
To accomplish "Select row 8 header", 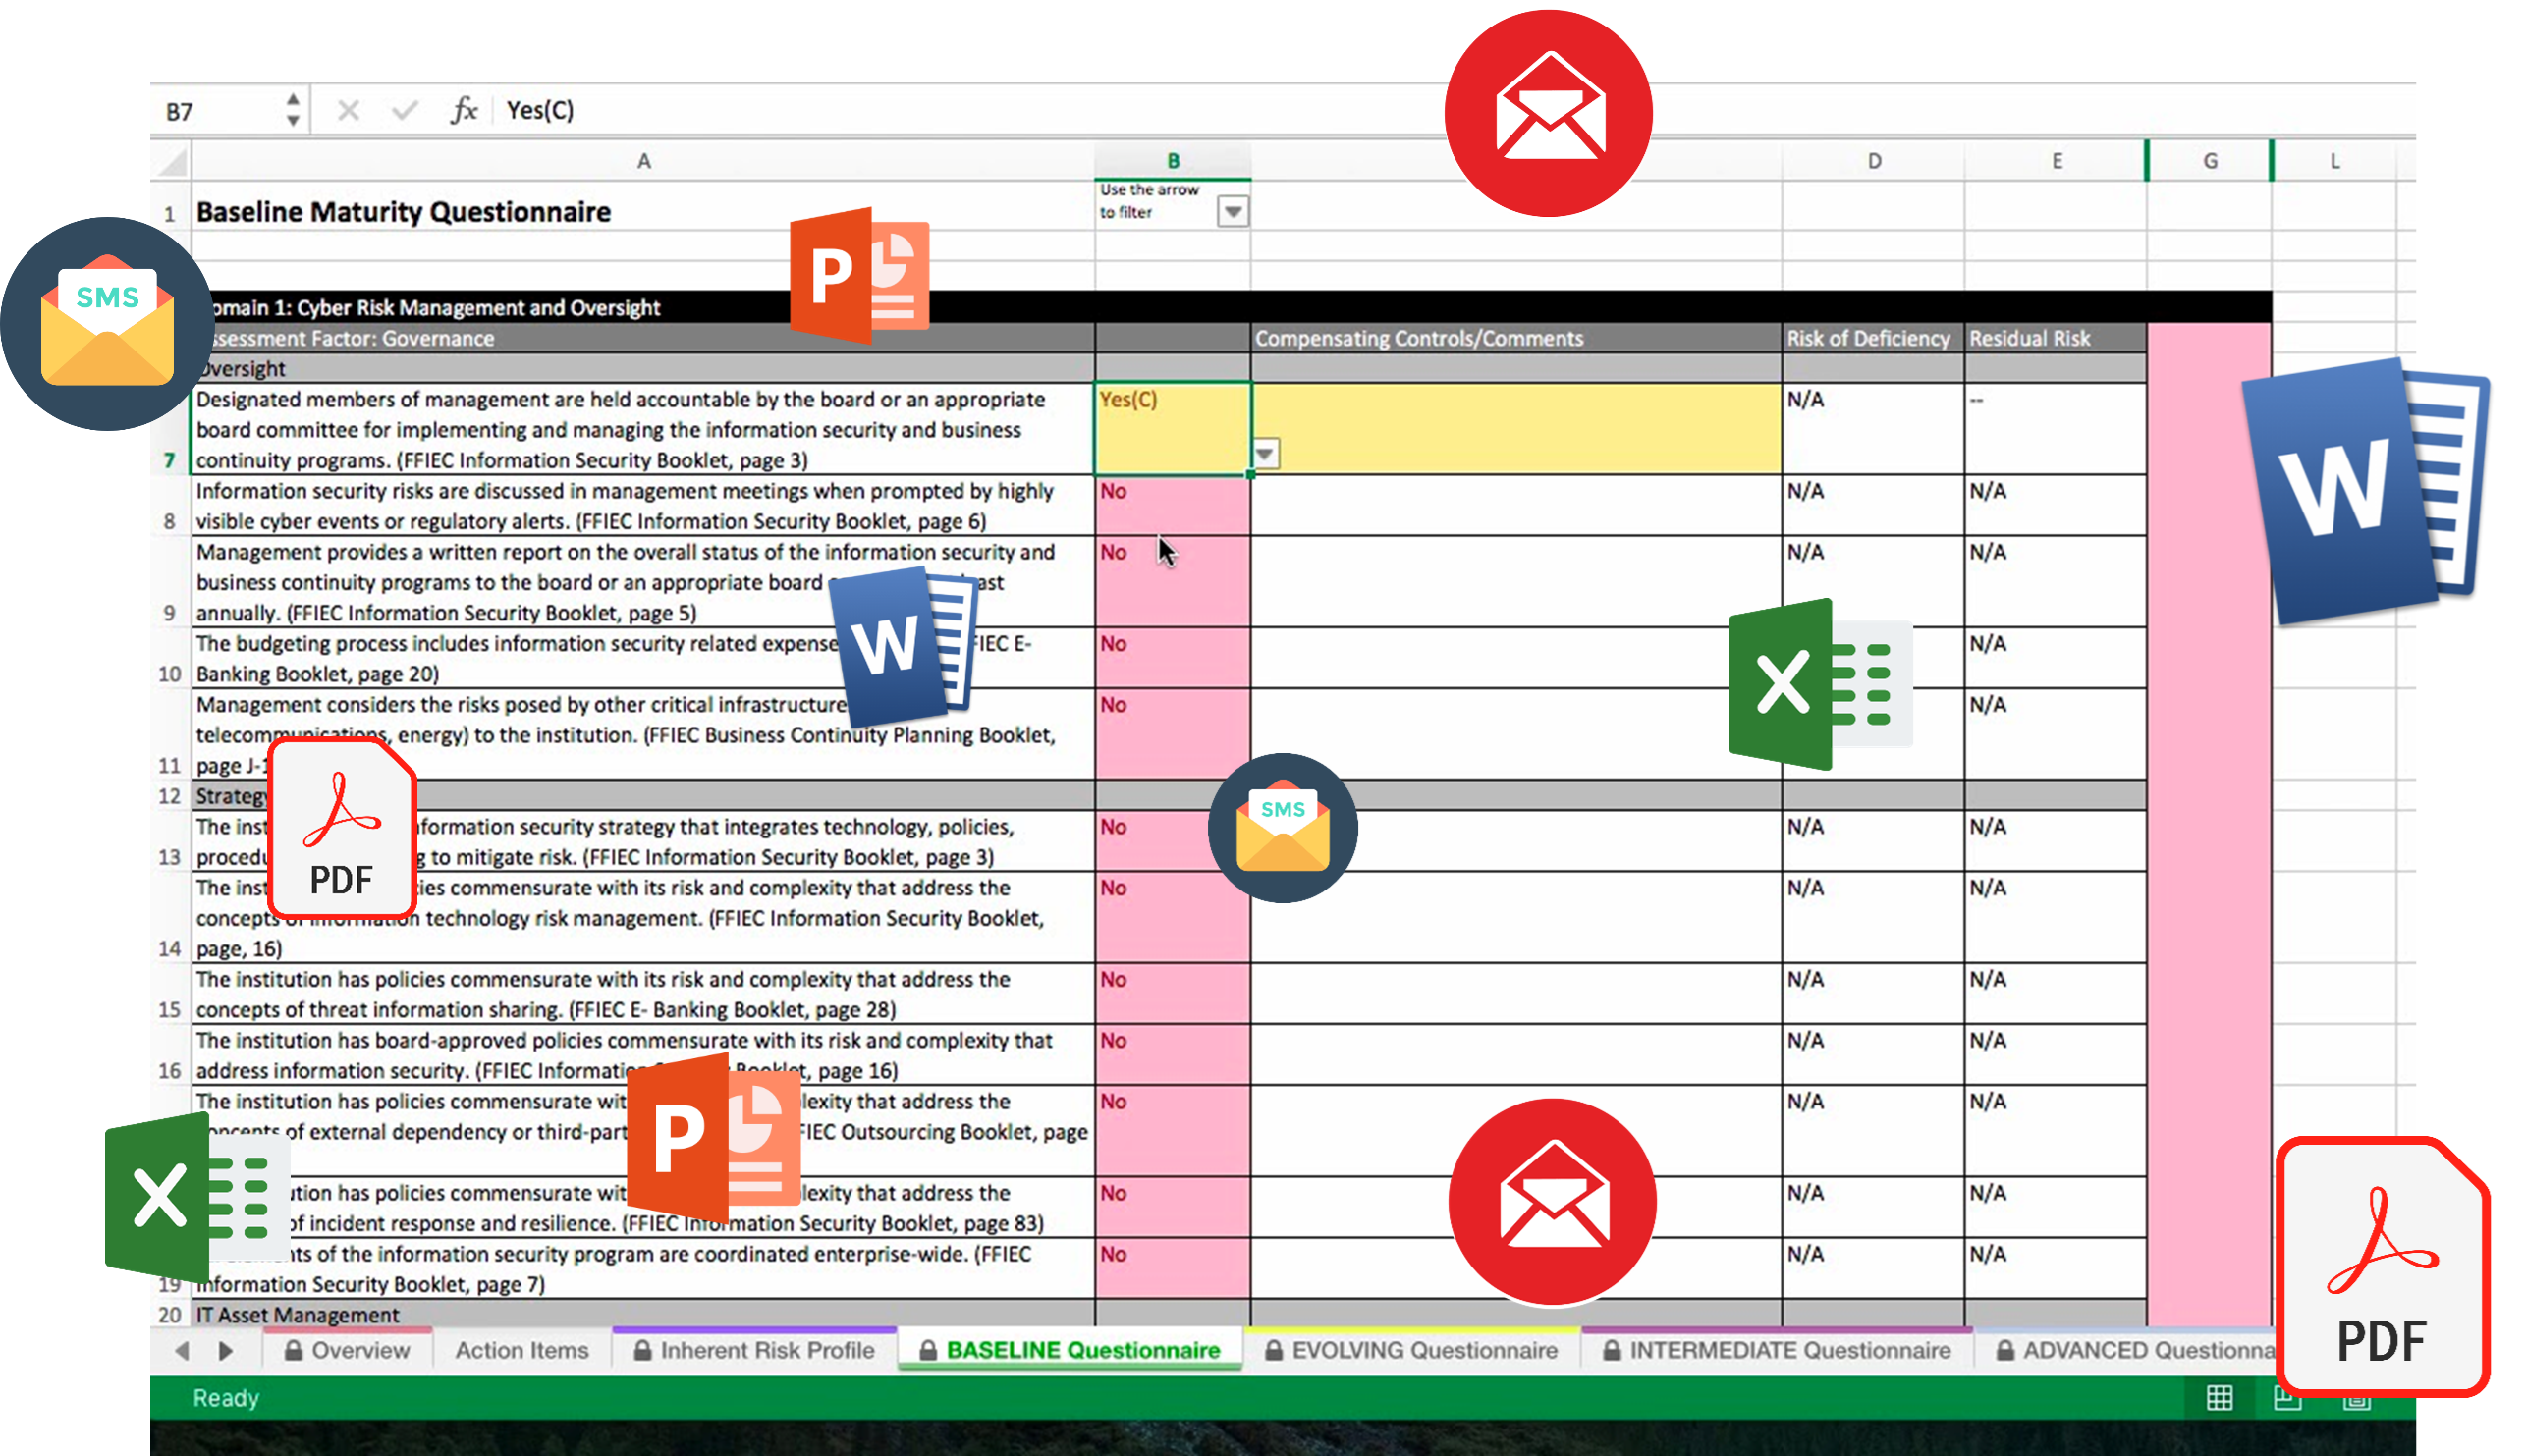I will pyautogui.click(x=170, y=506).
